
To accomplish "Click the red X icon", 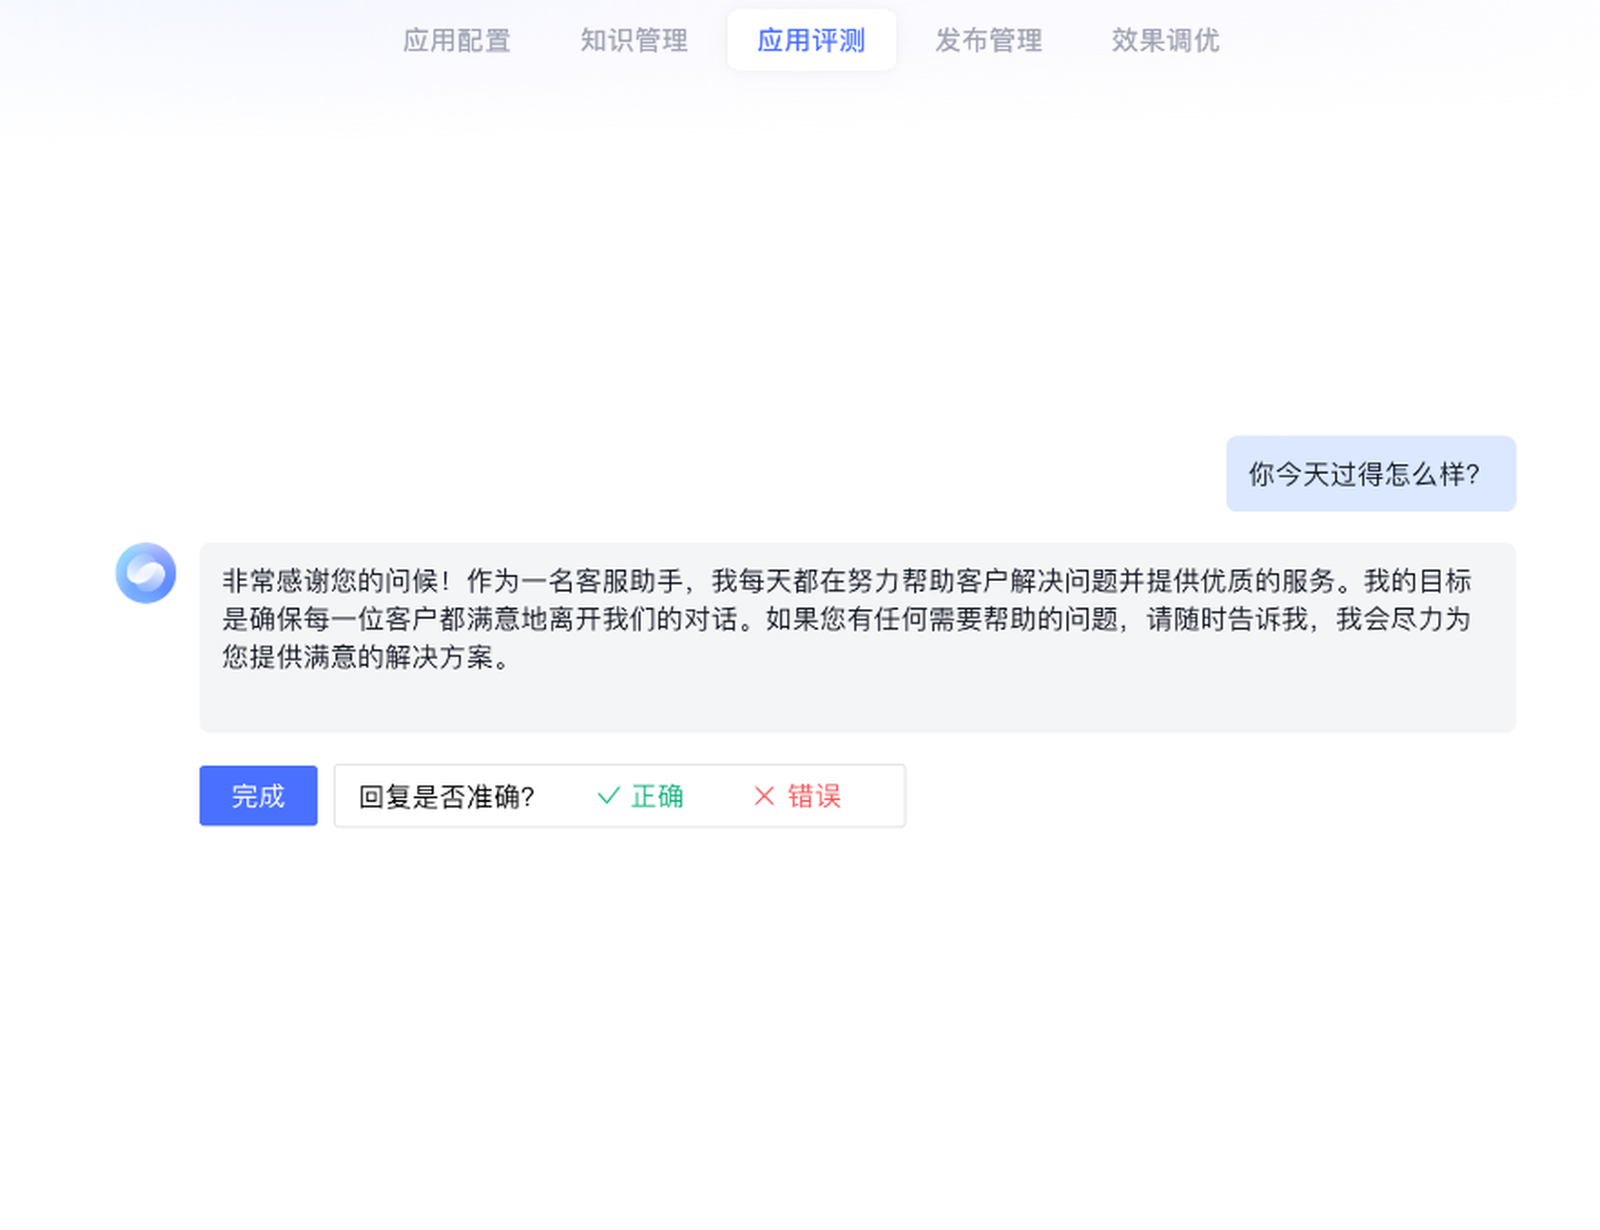I will pos(764,796).
